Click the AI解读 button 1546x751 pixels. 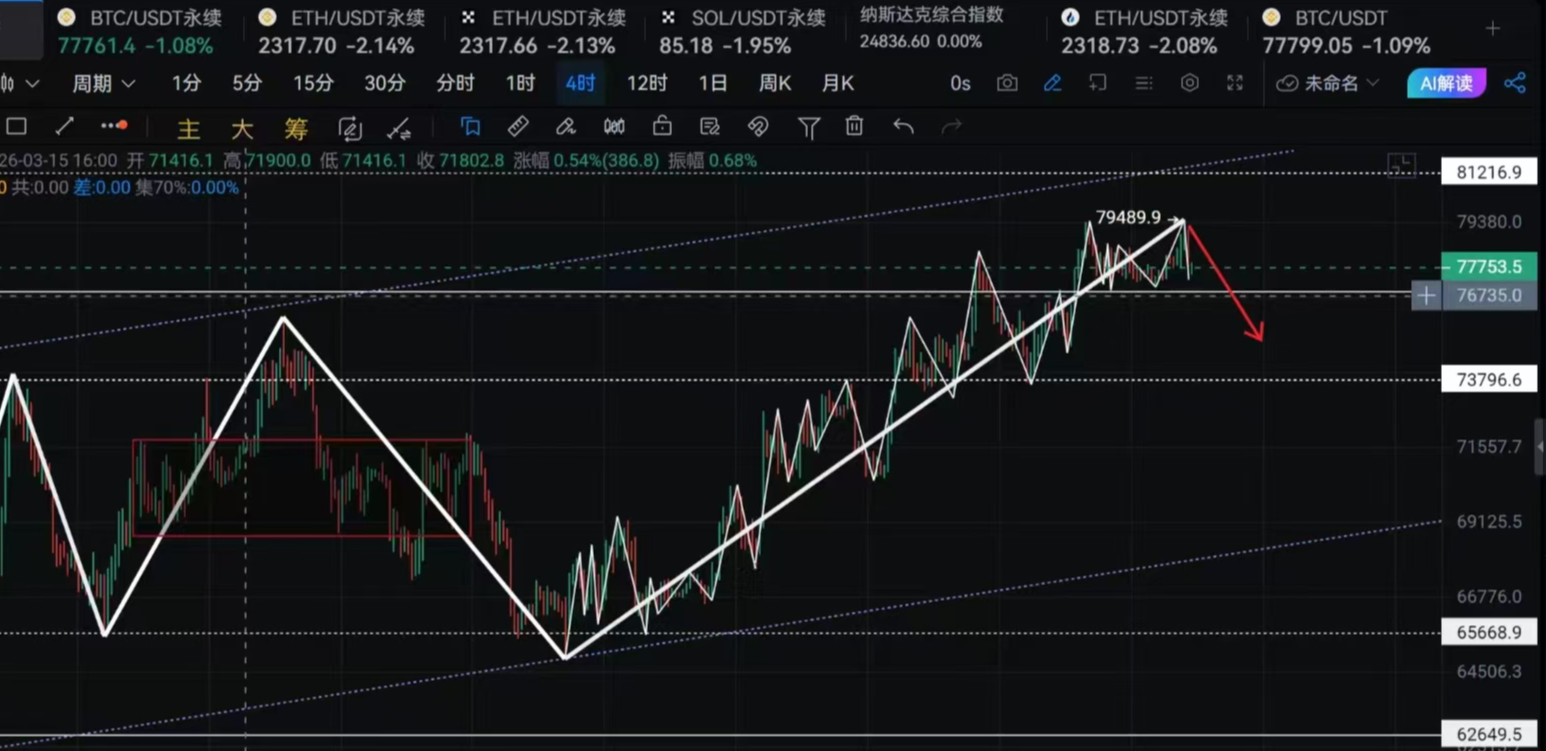tap(1446, 83)
